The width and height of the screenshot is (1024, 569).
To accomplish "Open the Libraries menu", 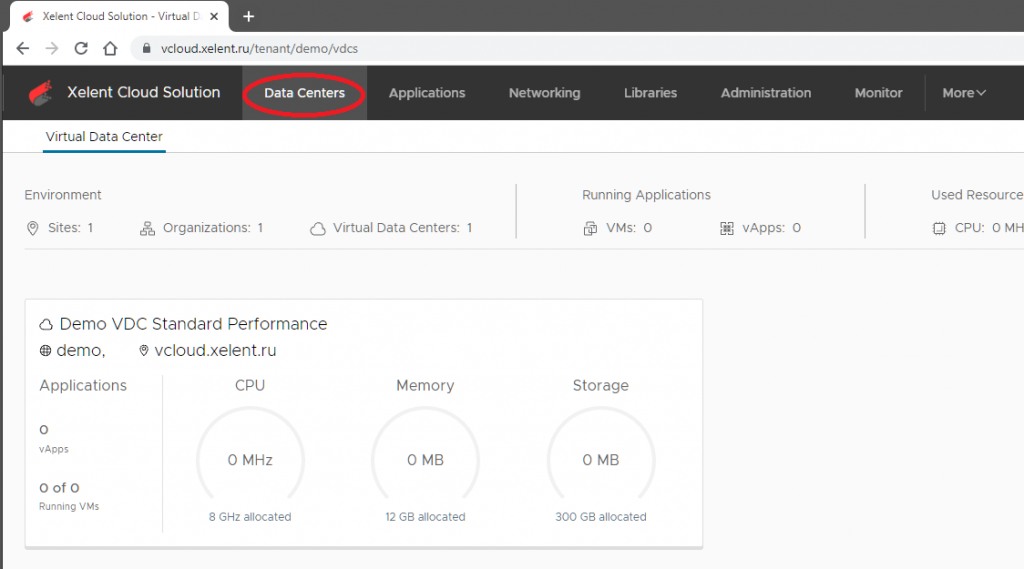I will (650, 93).
